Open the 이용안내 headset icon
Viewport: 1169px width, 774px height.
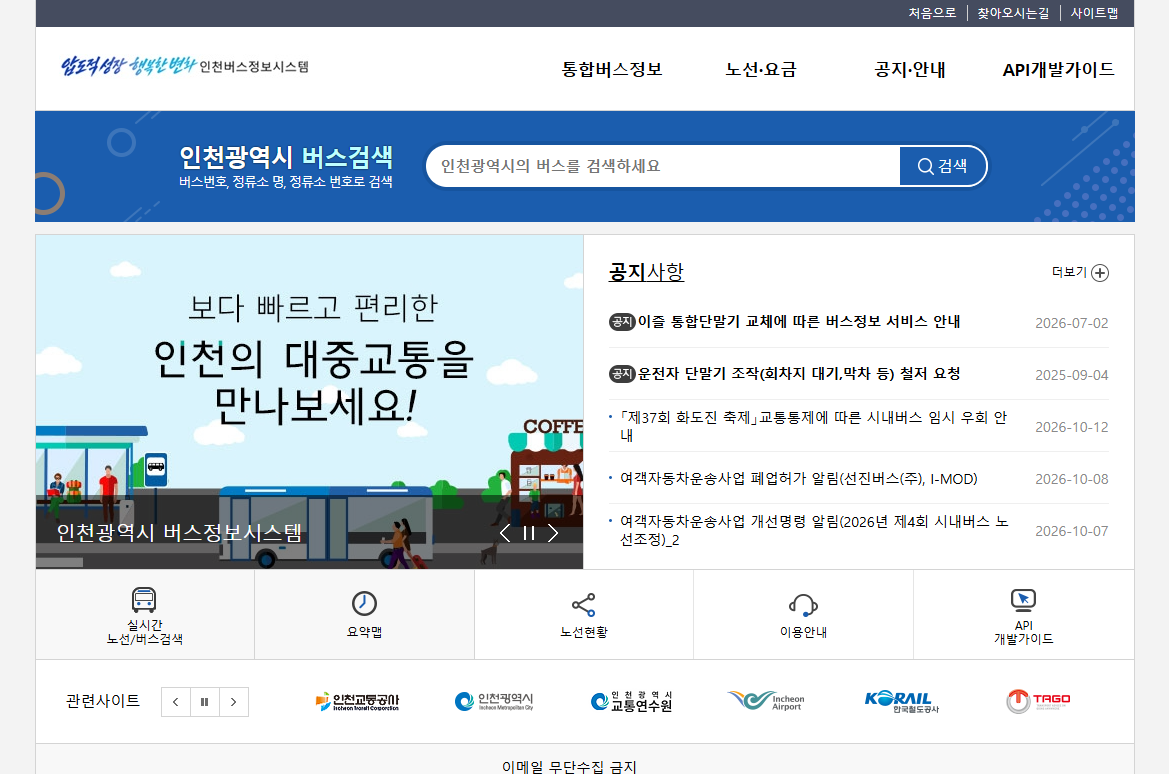click(803, 605)
